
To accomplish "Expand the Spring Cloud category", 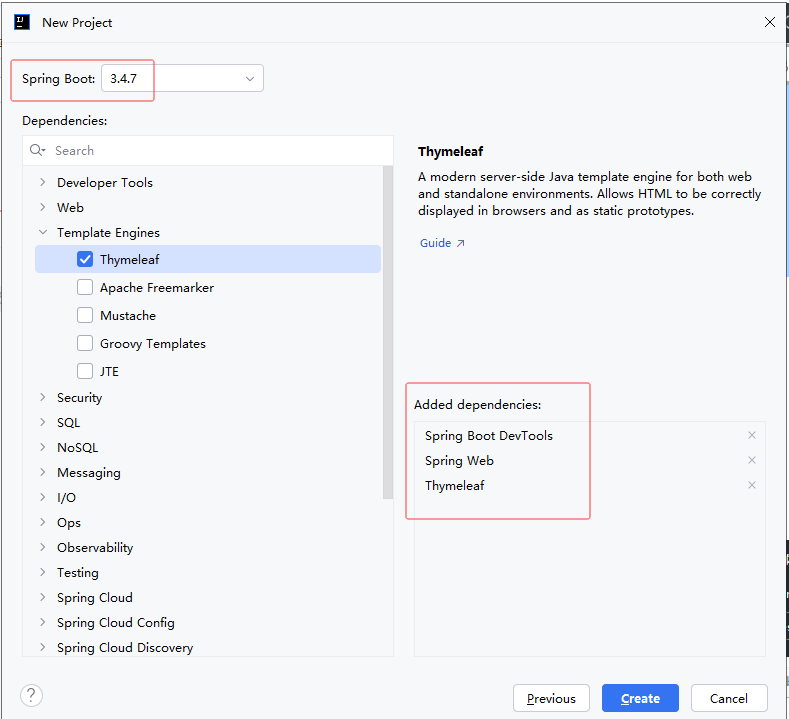I will (43, 597).
